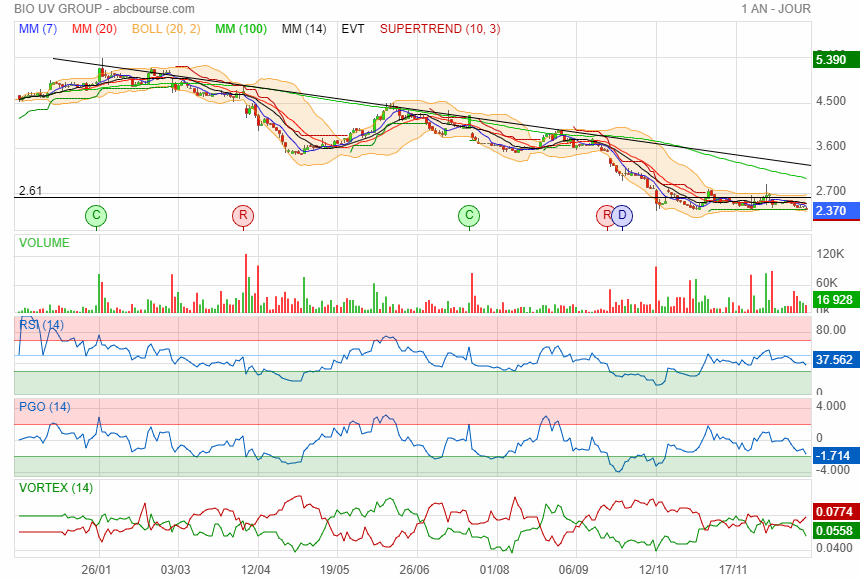Image resolution: width=860 pixels, height=580 pixels.
Task: Click the green 0.0558 vortex value
Action: point(836,531)
